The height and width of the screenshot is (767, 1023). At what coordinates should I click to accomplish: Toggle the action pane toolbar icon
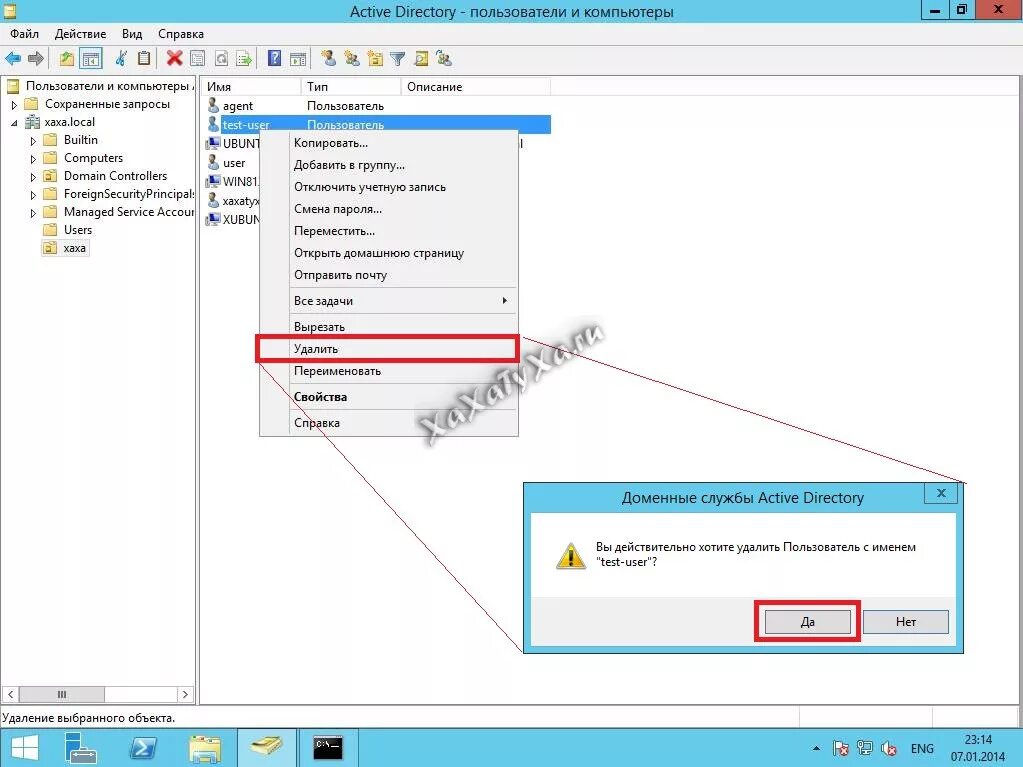pyautogui.click(x=298, y=59)
